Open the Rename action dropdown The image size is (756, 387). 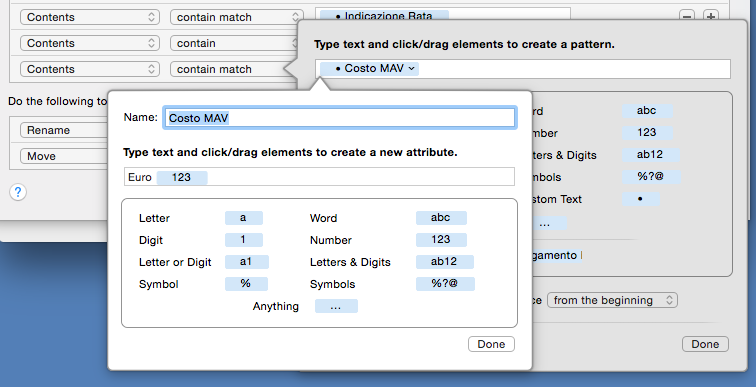coord(64,130)
